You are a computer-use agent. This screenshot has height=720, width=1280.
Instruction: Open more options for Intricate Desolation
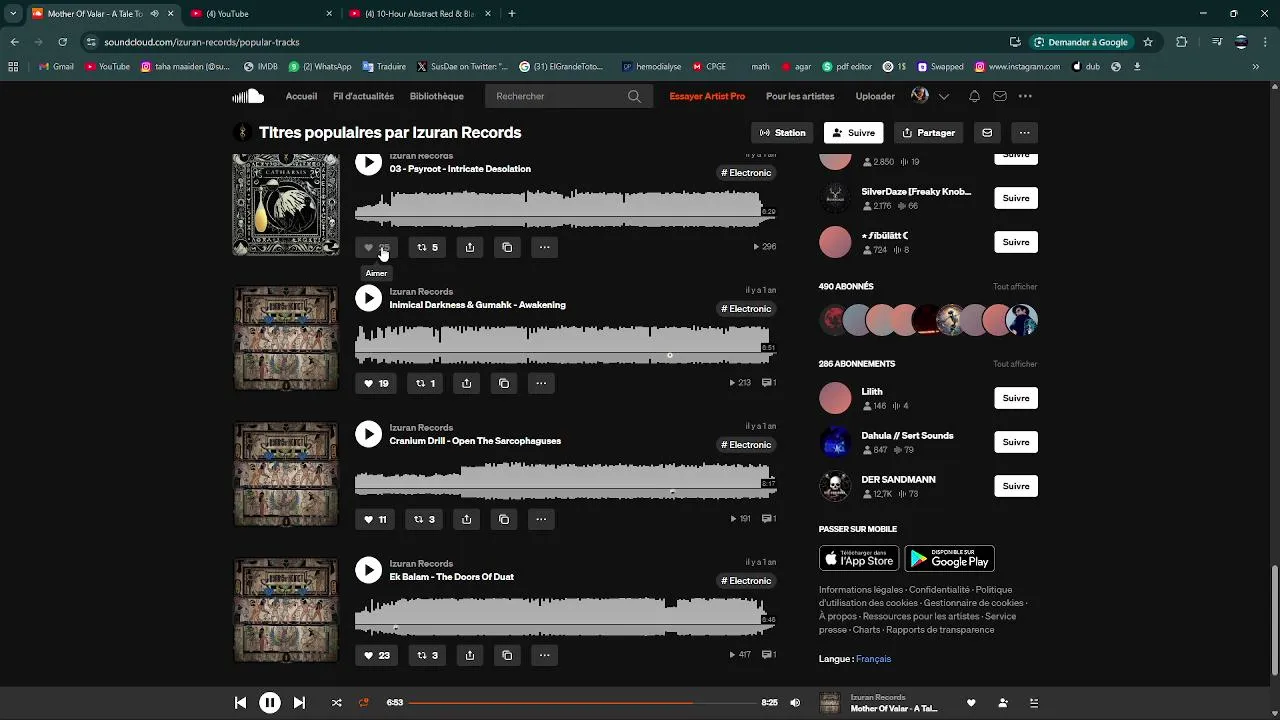point(544,247)
